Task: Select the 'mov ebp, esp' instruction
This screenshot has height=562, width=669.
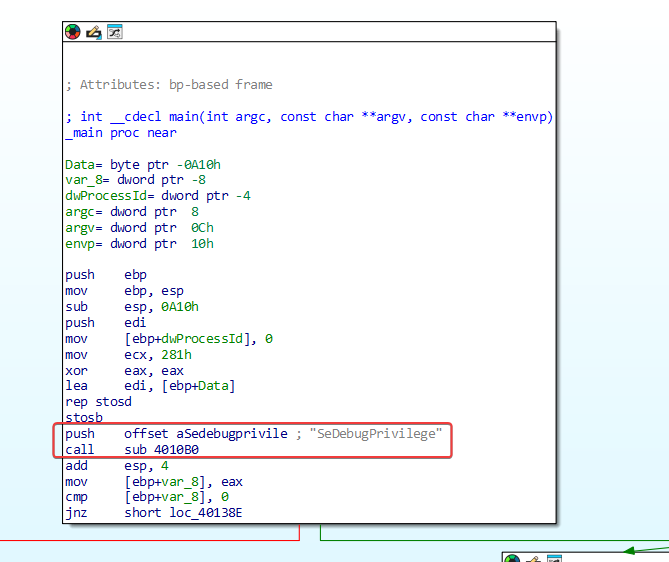Action: [124, 291]
